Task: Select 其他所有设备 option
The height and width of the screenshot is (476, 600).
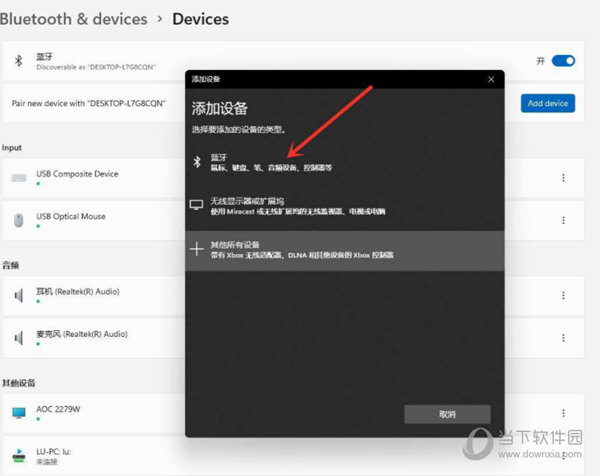Action: (344, 250)
